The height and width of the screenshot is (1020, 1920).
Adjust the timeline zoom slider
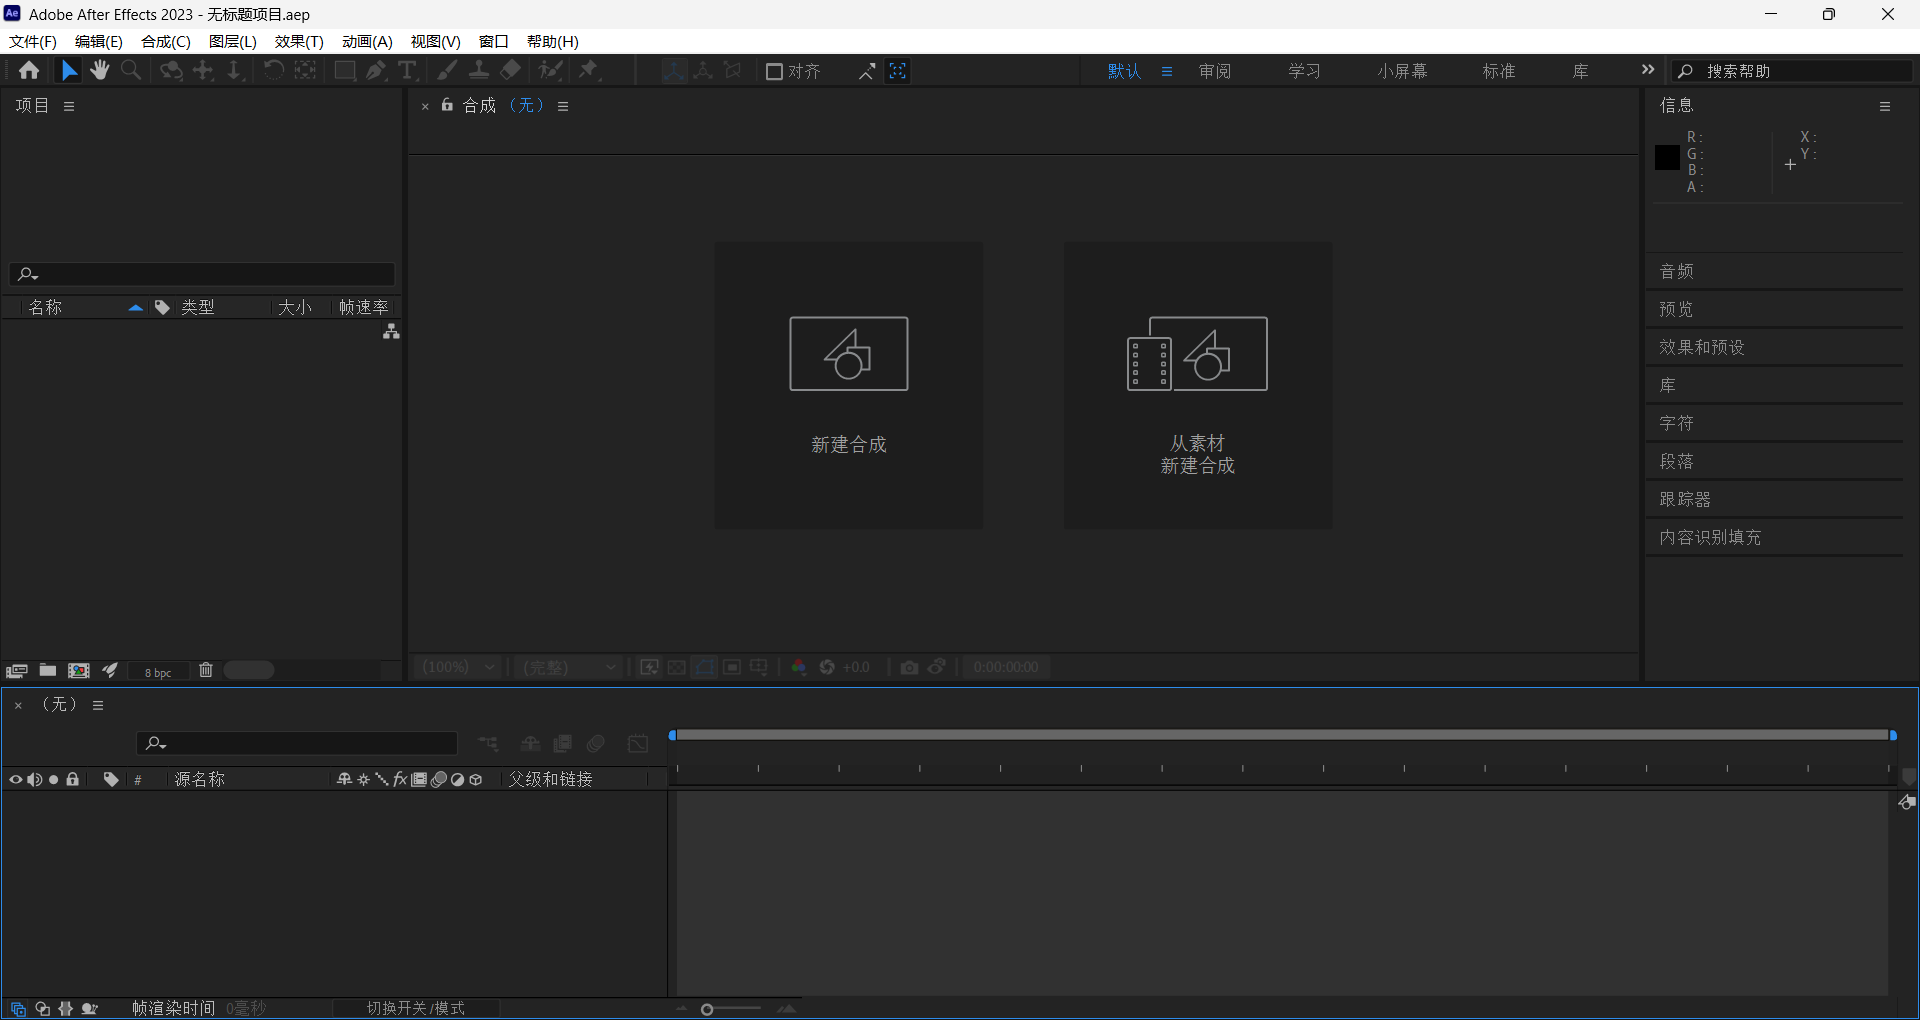(707, 1009)
